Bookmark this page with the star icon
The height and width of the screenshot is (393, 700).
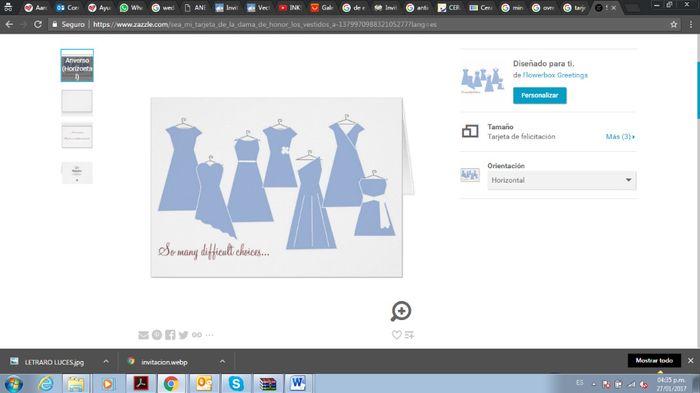674,25
